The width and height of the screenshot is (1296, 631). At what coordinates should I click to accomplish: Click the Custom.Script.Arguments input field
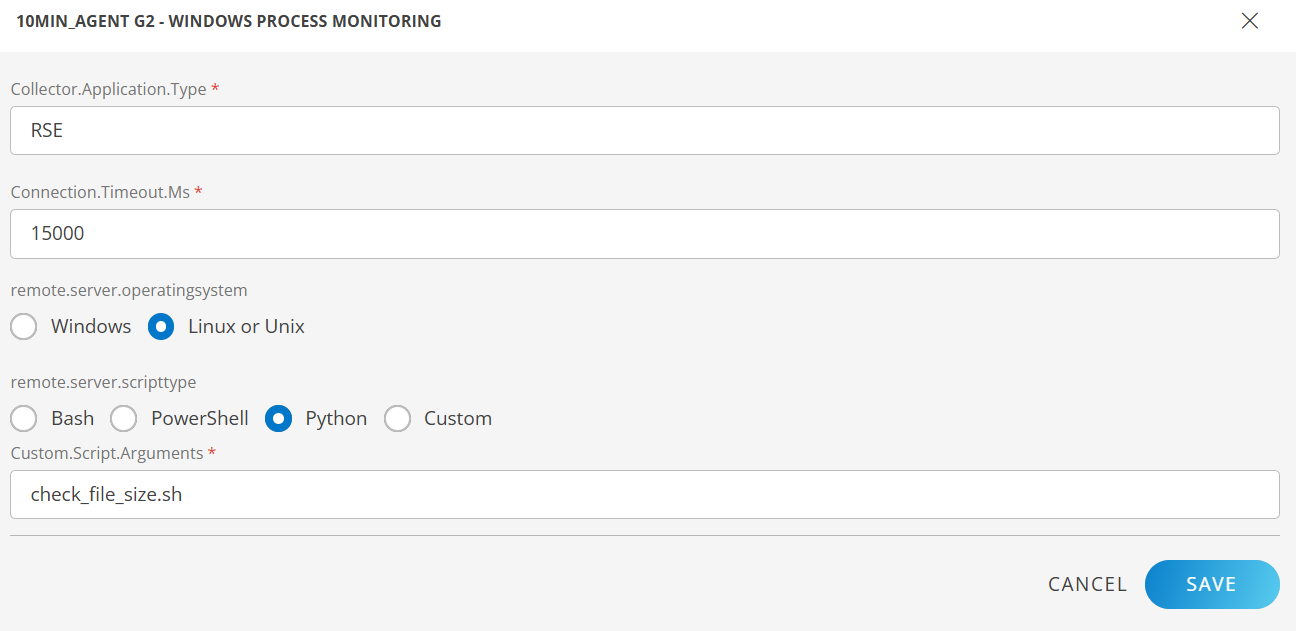[x=644, y=495]
